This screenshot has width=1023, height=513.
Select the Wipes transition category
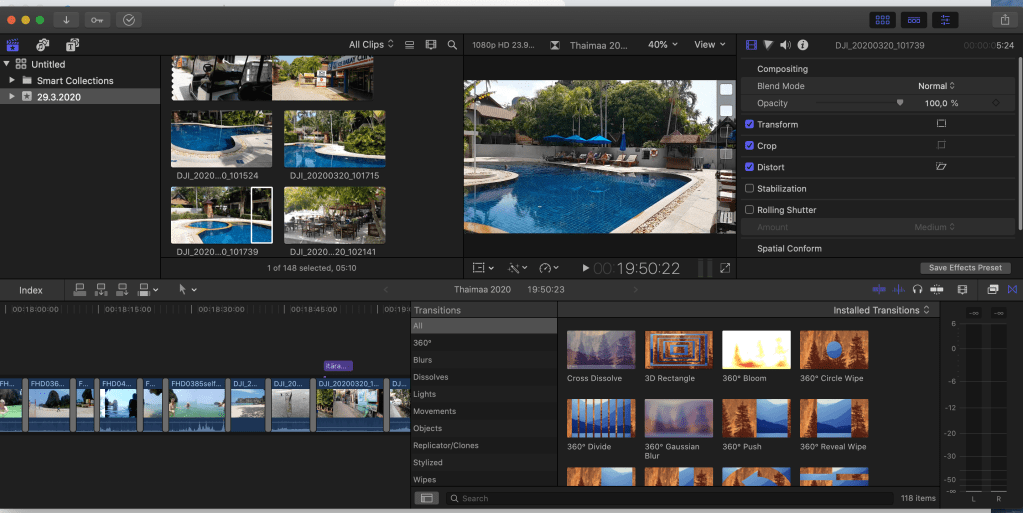coord(426,479)
